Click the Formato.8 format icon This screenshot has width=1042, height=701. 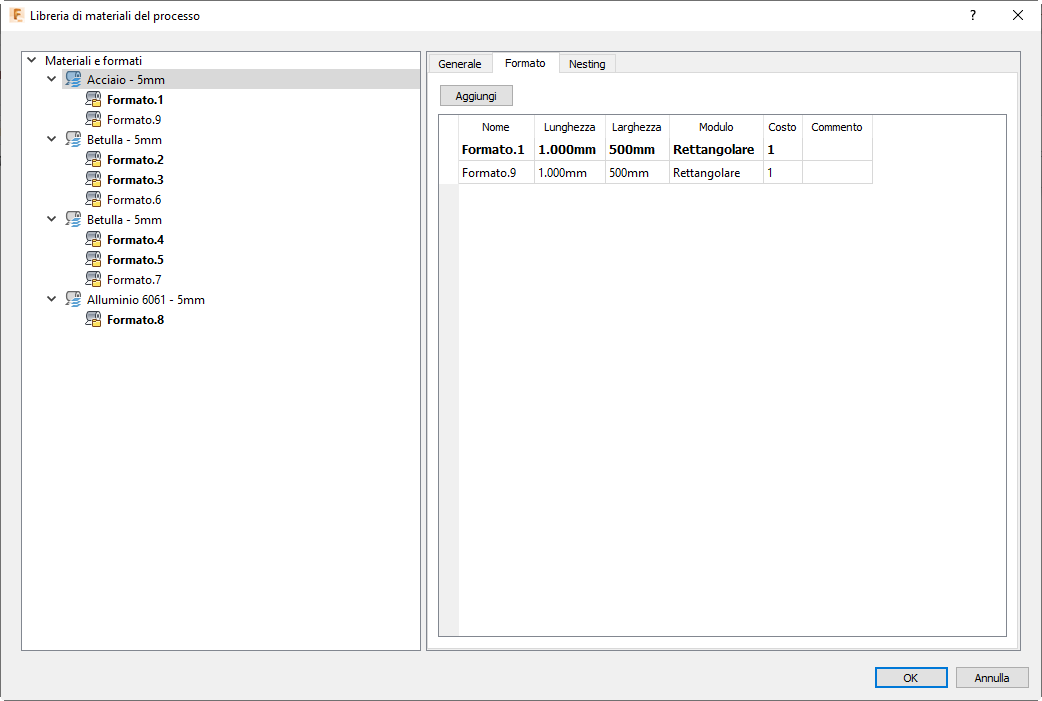pos(94,320)
